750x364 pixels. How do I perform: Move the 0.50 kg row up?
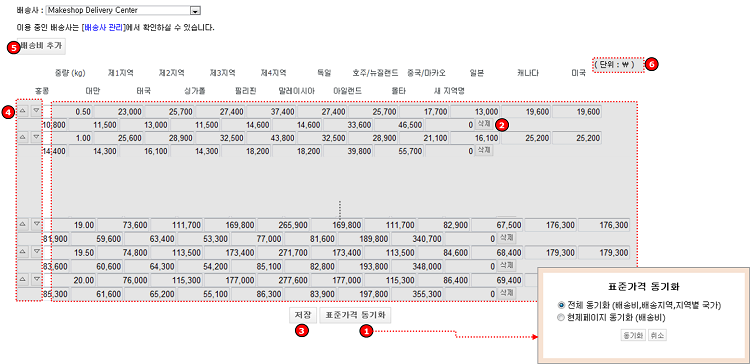pos(22,111)
